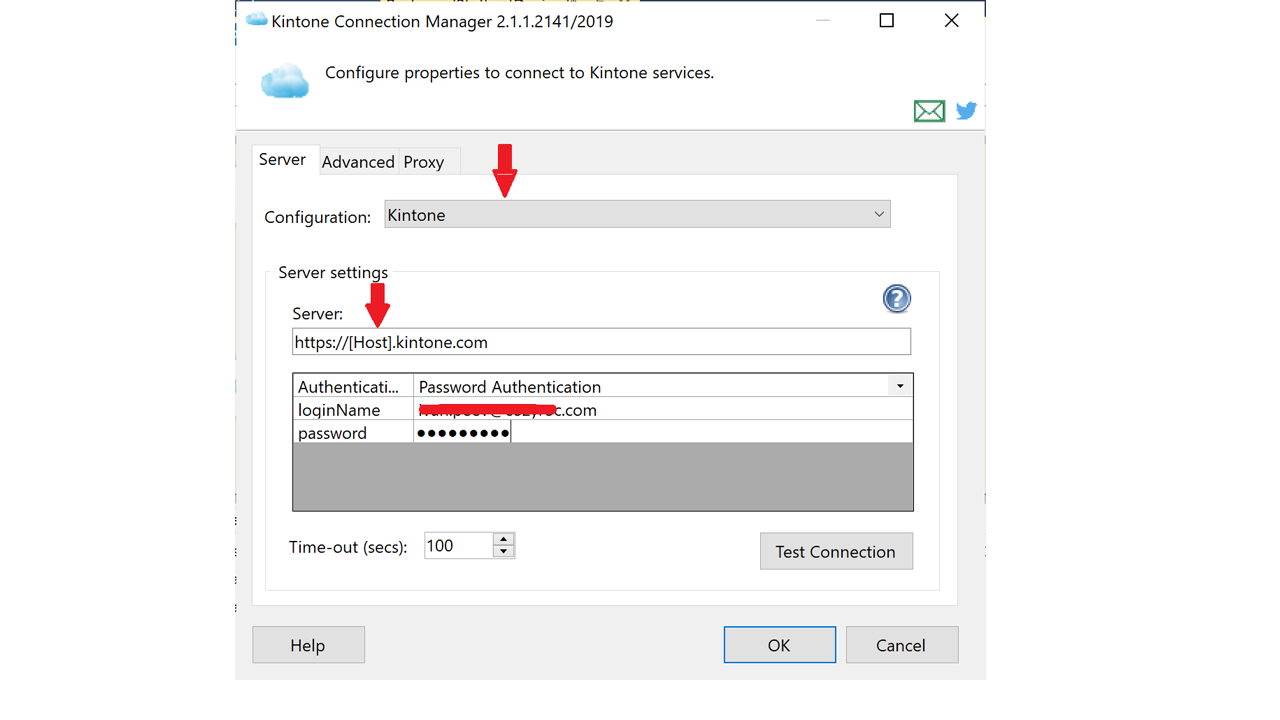Click the email envelope icon
Image resolution: width=1280 pixels, height=720 pixels.
click(929, 111)
